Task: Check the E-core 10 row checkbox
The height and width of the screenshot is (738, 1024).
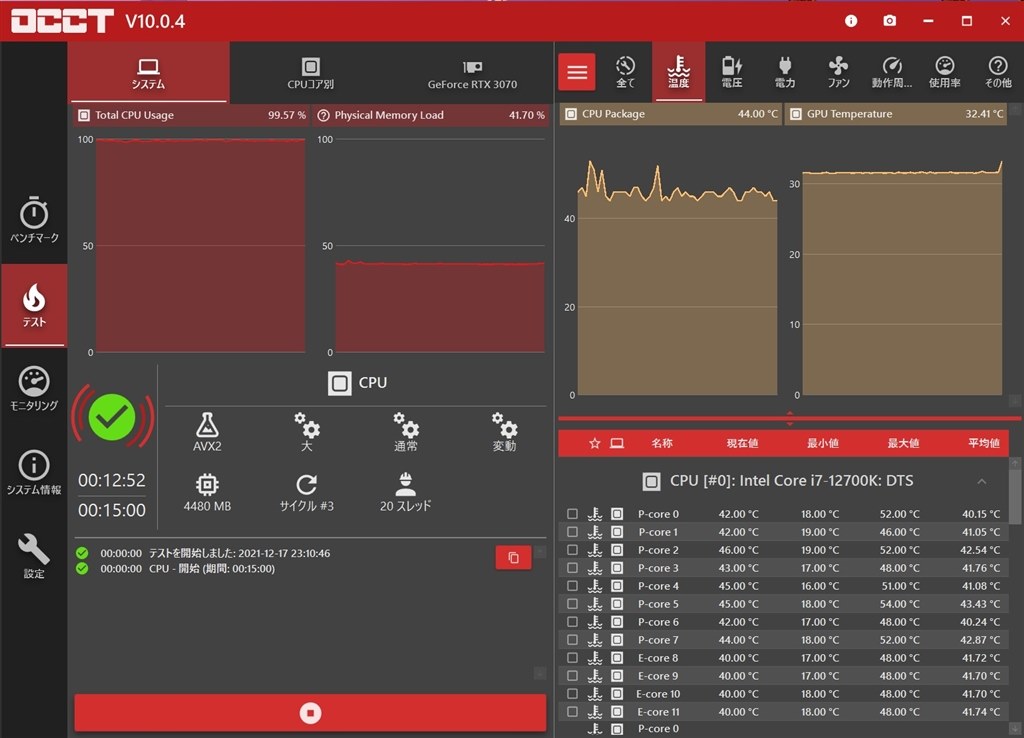Action: tap(572, 694)
